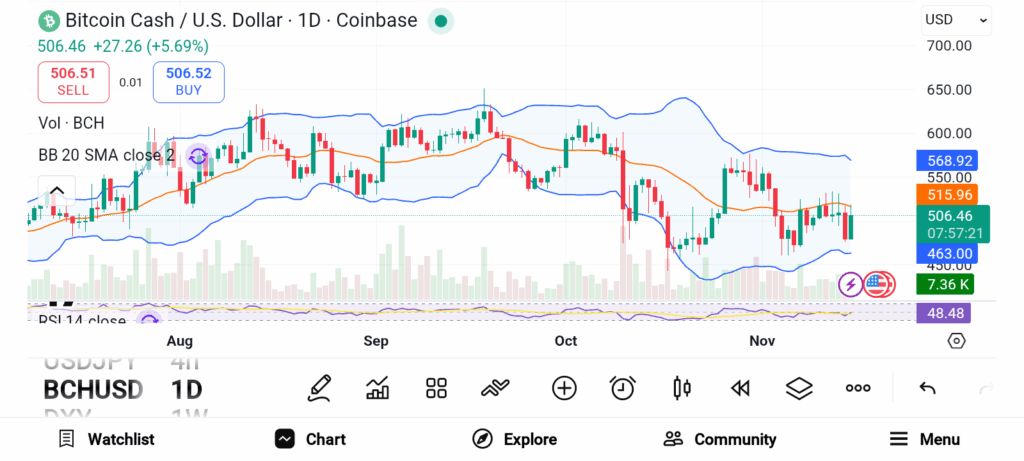The height and width of the screenshot is (461, 1024).
Task: Open the layout grid icon
Action: [x=436, y=388]
